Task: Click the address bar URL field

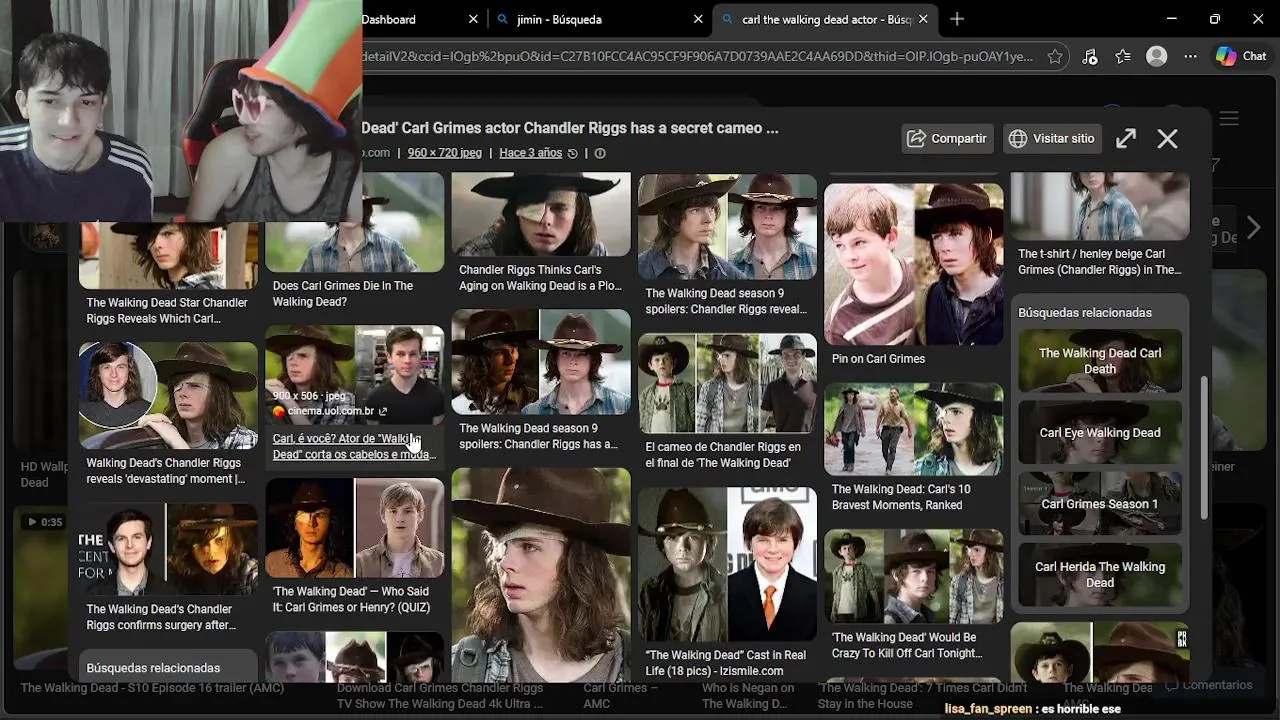Action: click(698, 57)
